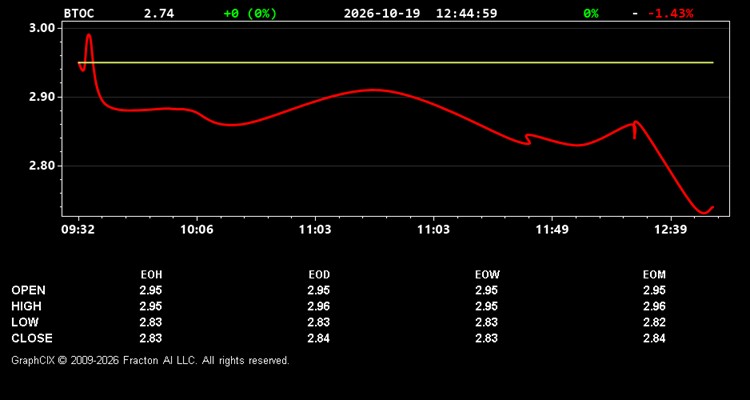
Task: Click the red -1.43% value
Action: pos(670,13)
